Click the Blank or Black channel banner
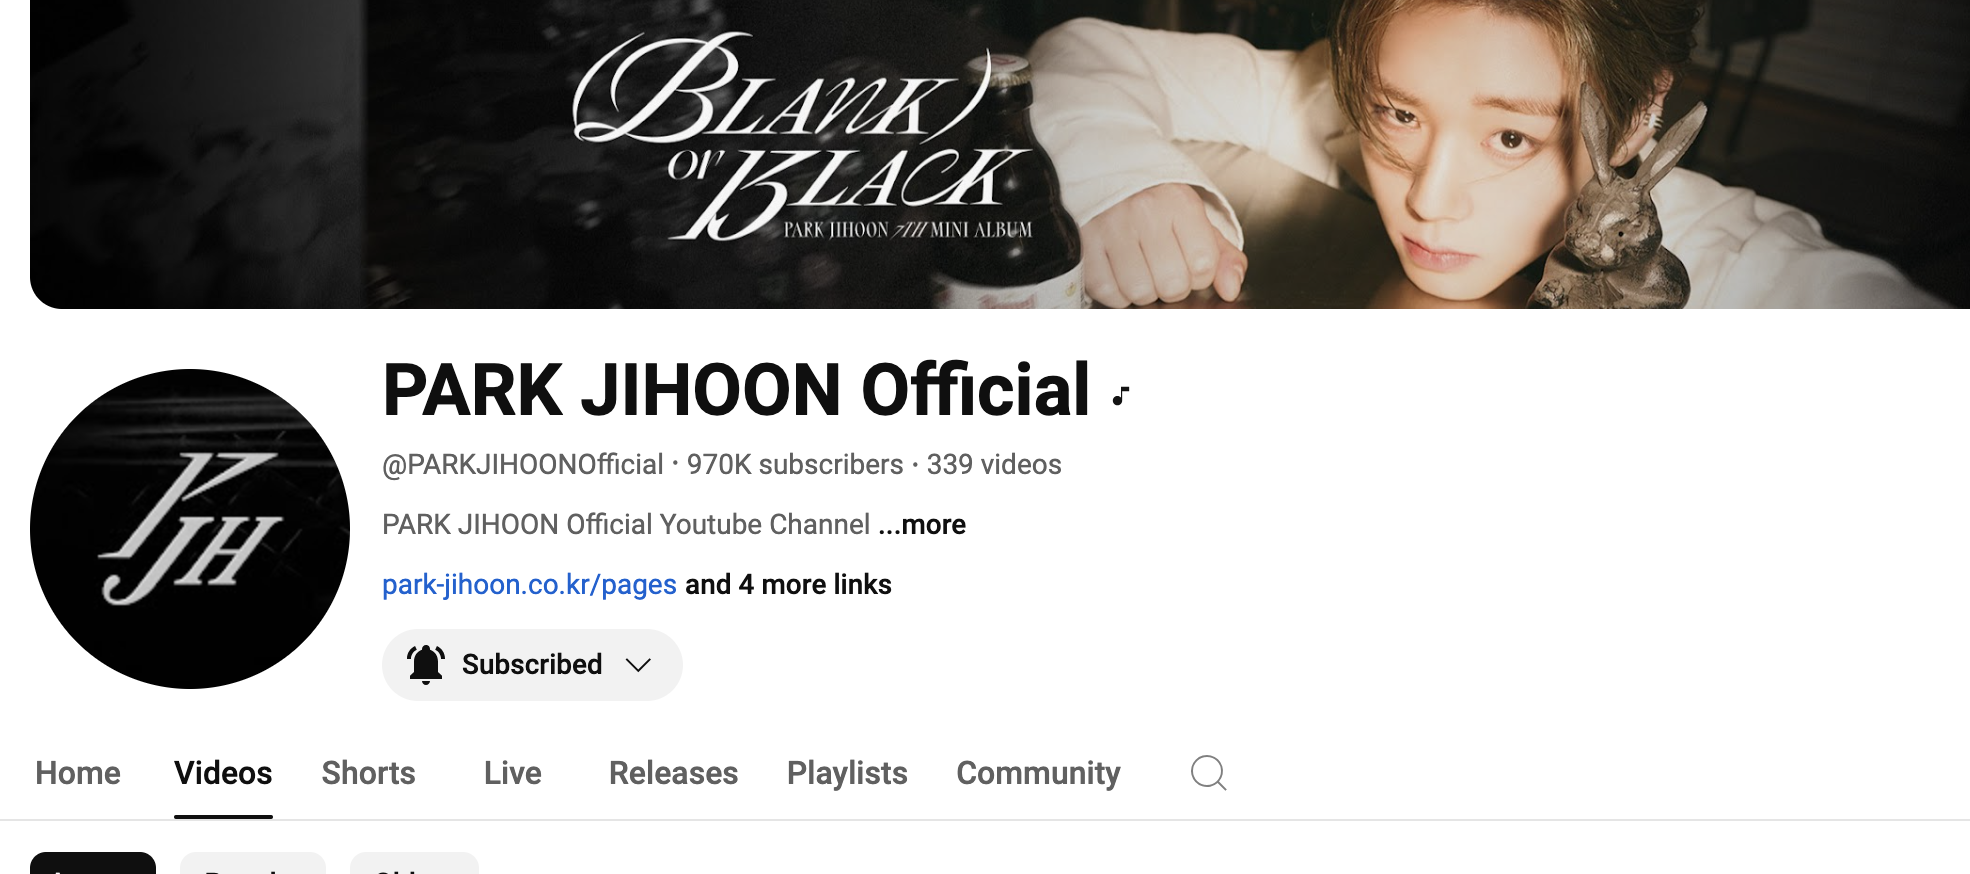This screenshot has width=1970, height=874. click(1000, 154)
